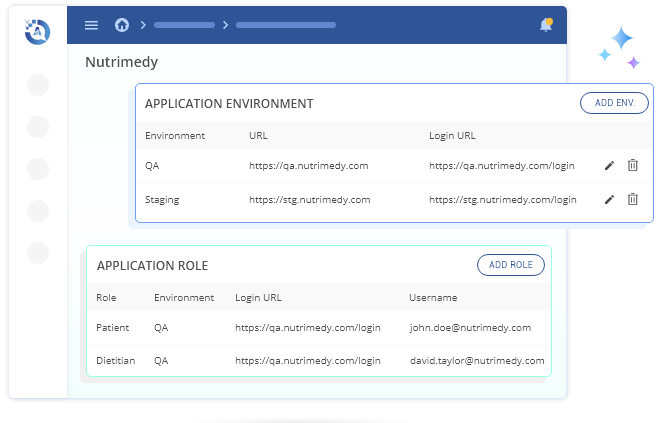The height and width of the screenshot is (423, 660).
Task: Click the Login URL in the Patient row
Action: 308,328
